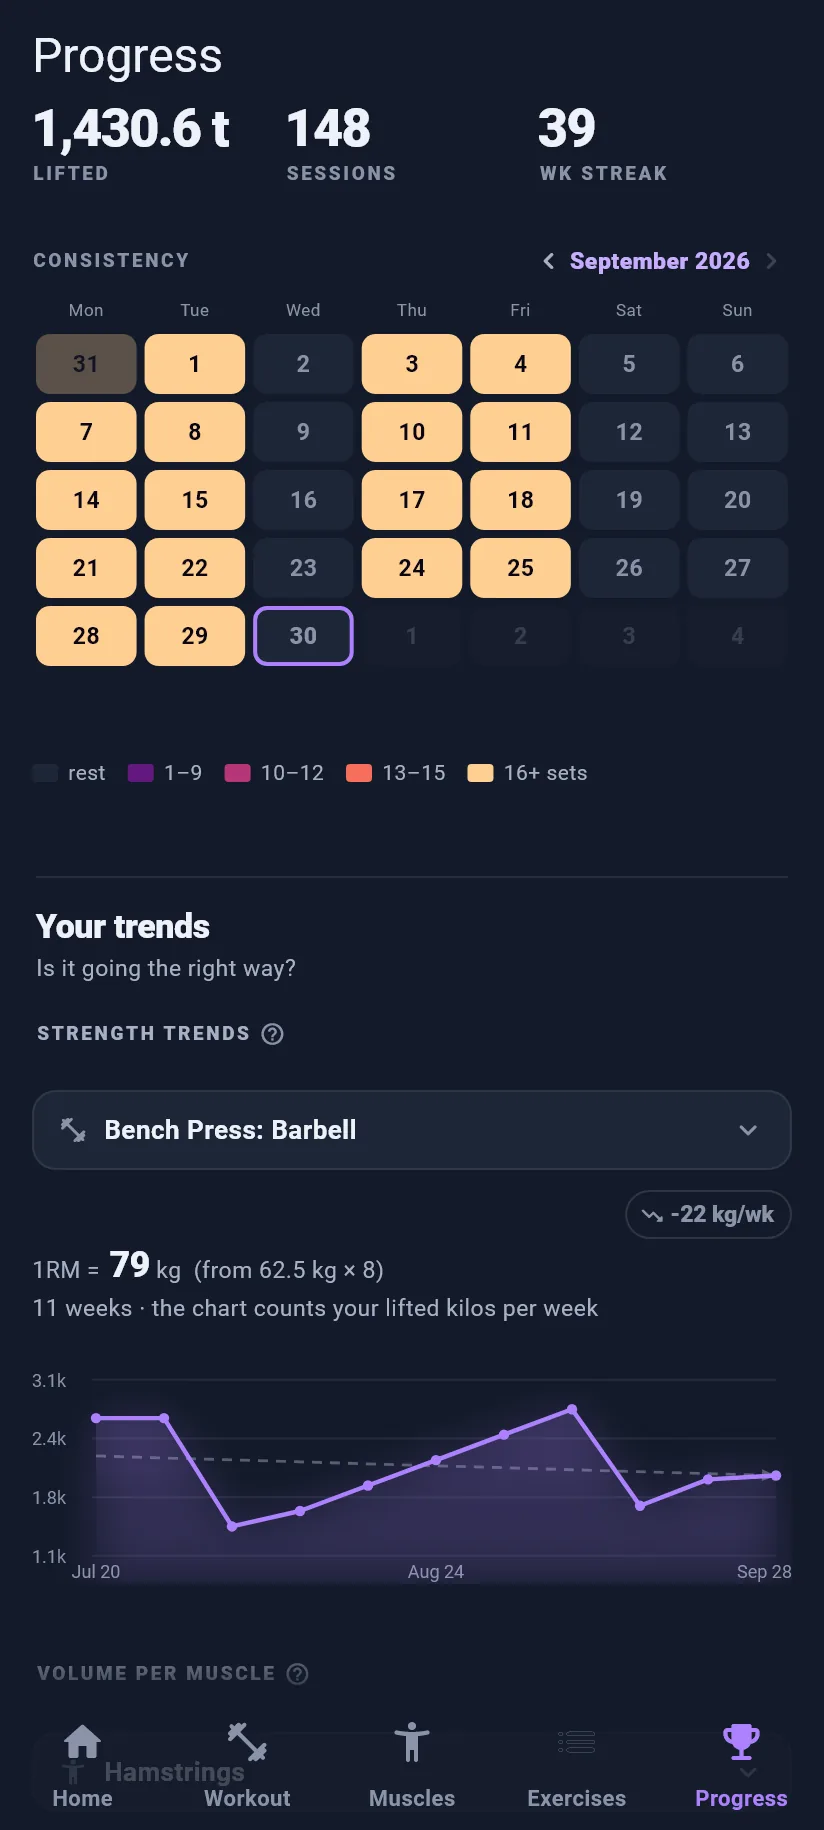
Task: Go to previous month arrow
Action: [x=548, y=261]
